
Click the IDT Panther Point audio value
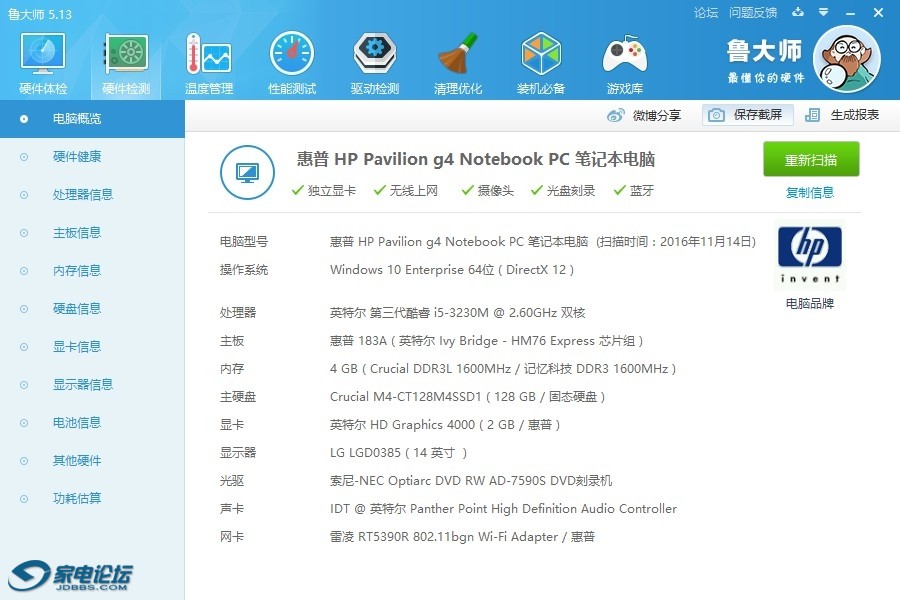[503, 509]
